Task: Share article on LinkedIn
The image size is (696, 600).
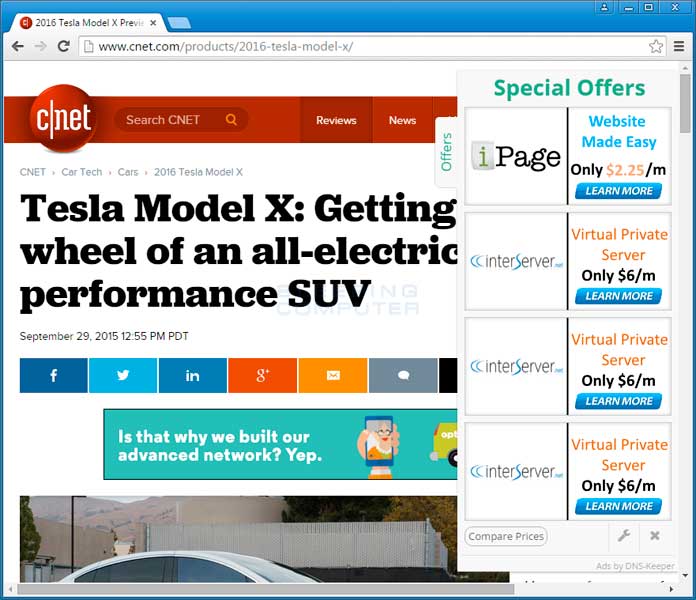Action: tap(193, 375)
